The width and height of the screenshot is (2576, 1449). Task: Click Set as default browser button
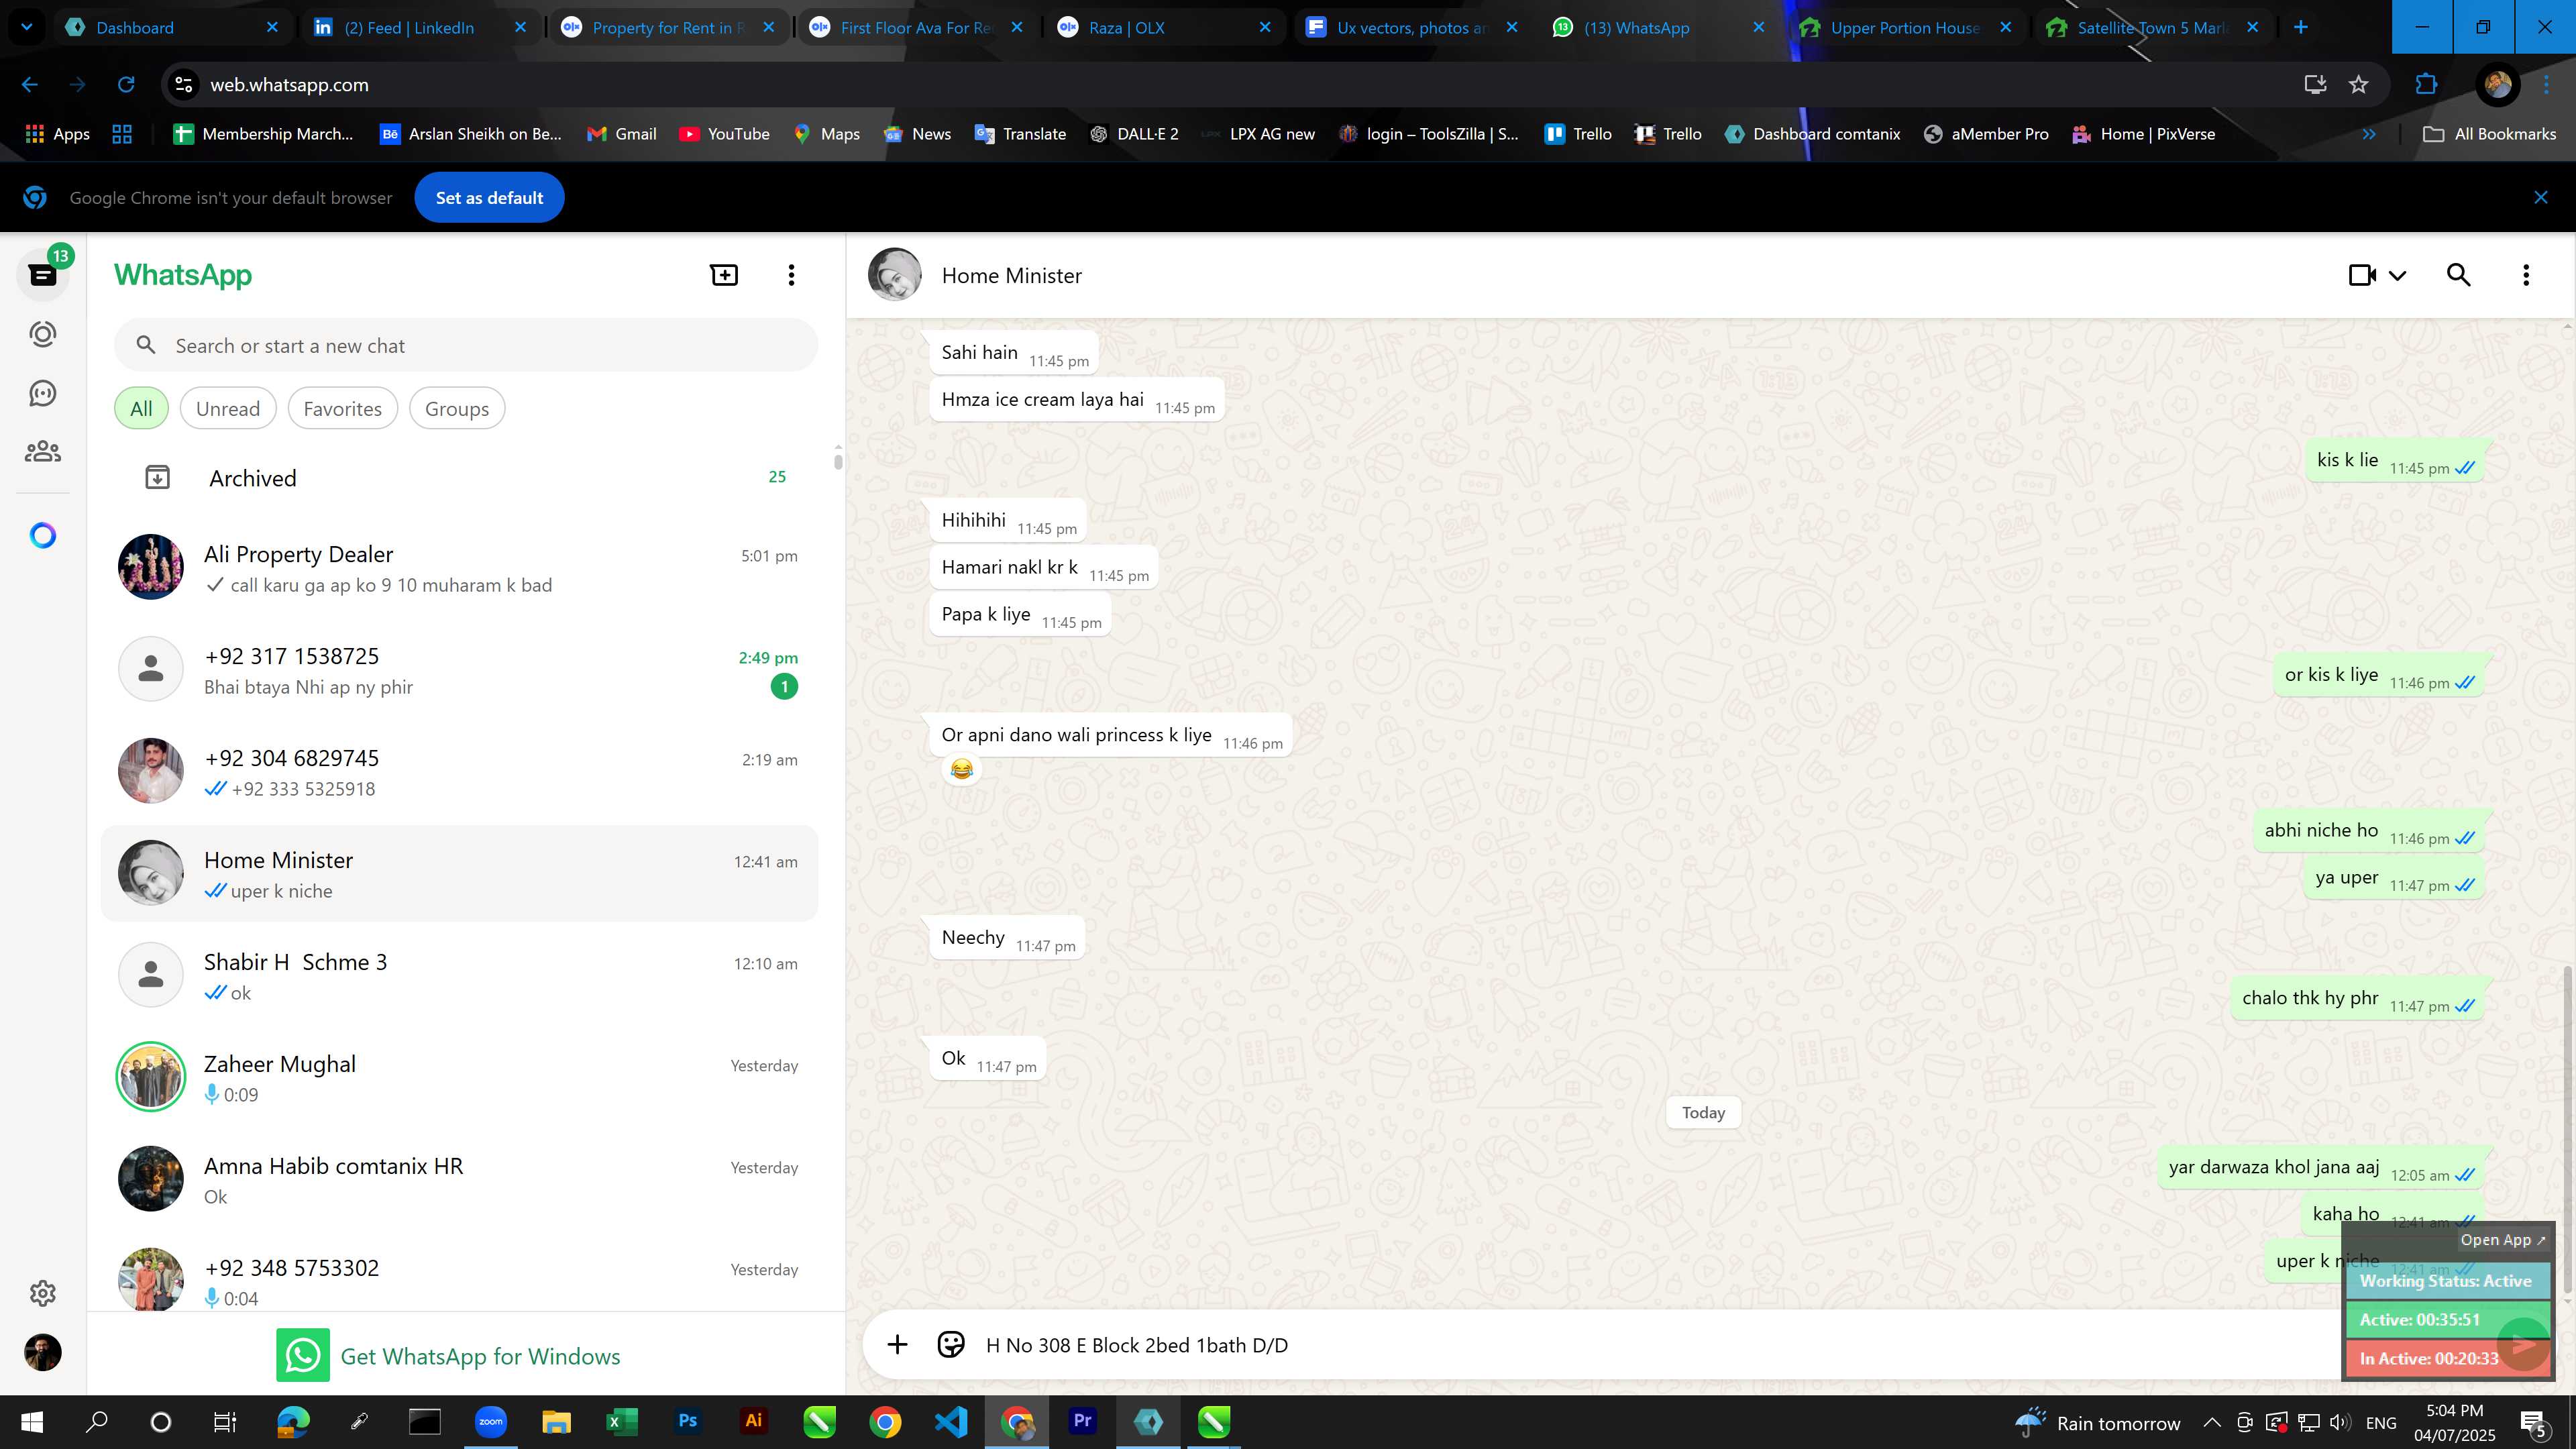click(x=489, y=198)
